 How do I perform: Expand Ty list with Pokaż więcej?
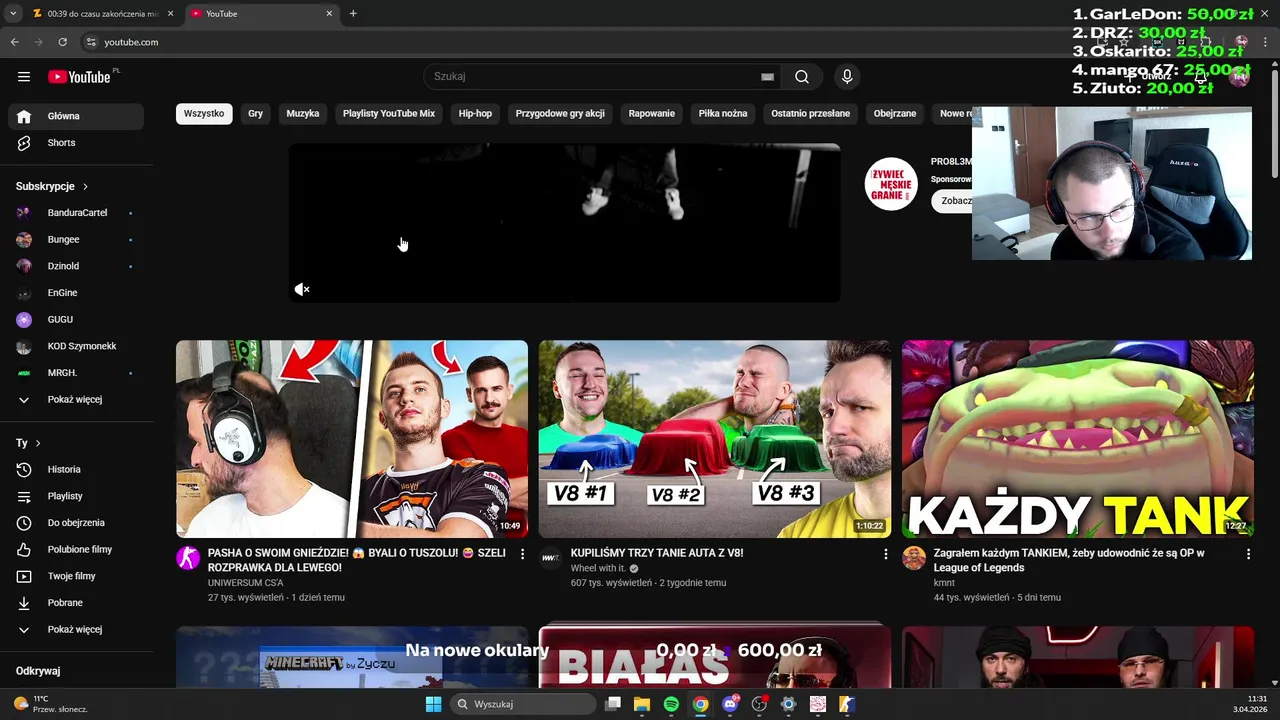click(76, 630)
